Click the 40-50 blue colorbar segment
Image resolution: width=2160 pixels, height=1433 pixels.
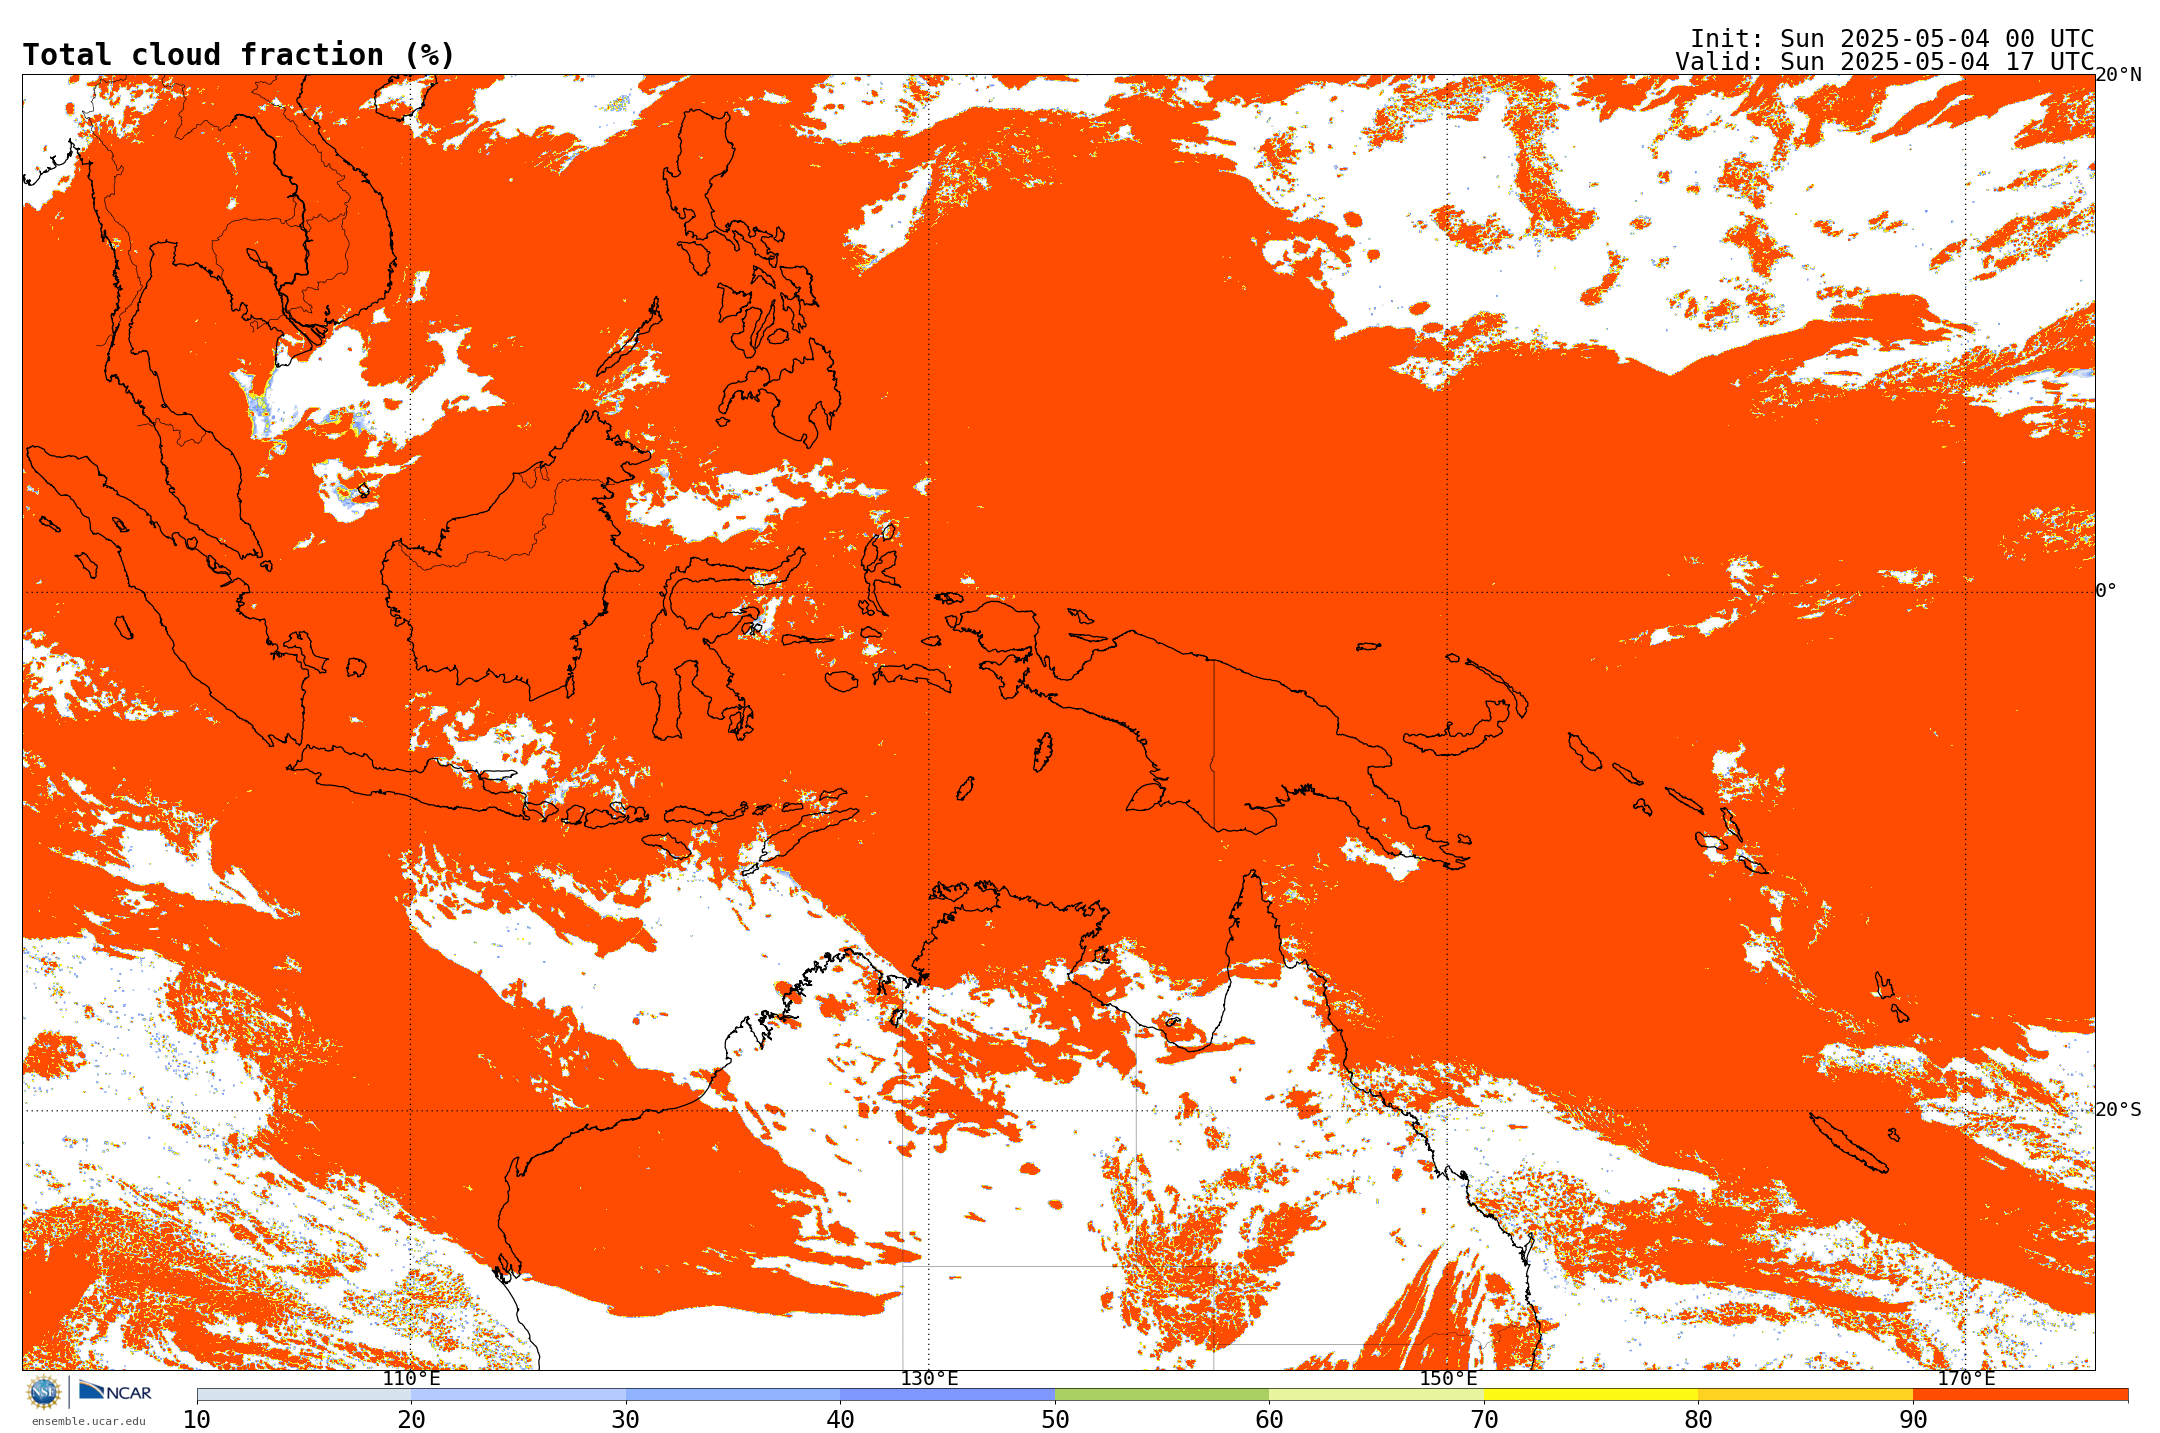[947, 1395]
